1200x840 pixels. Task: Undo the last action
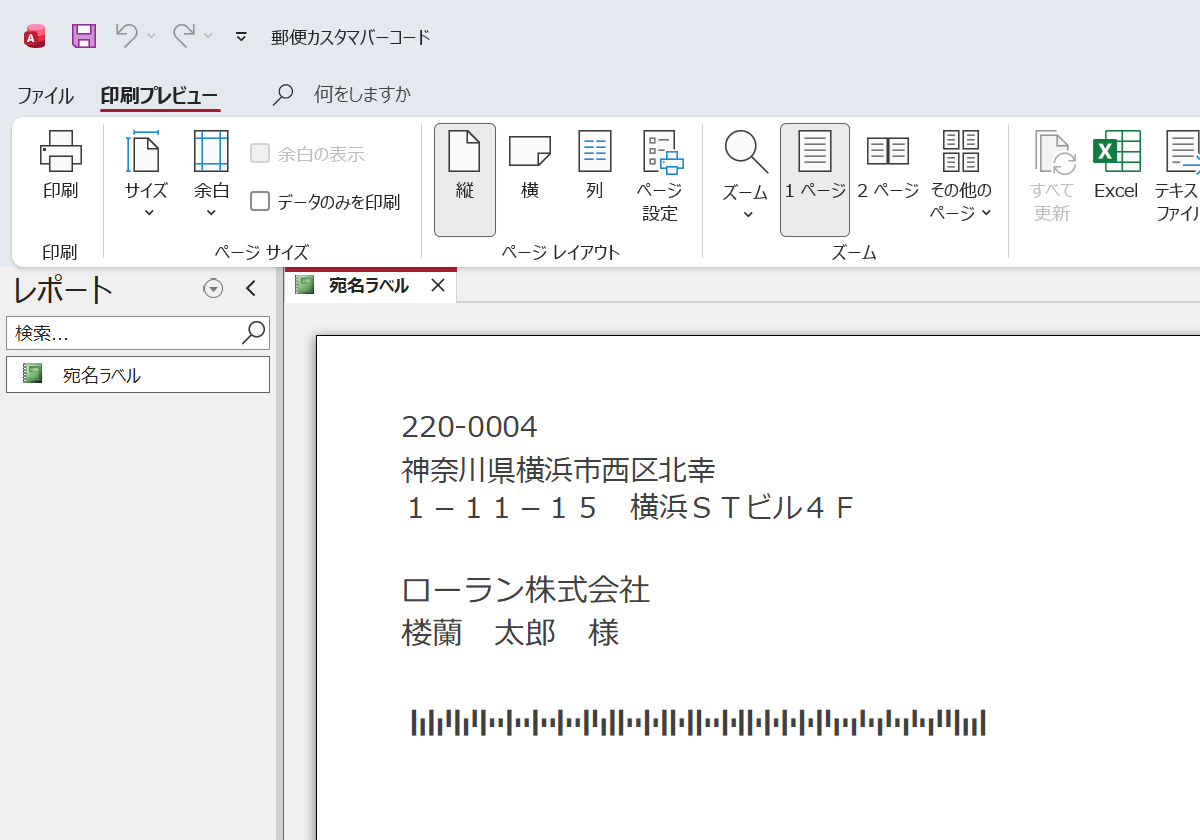[x=126, y=36]
